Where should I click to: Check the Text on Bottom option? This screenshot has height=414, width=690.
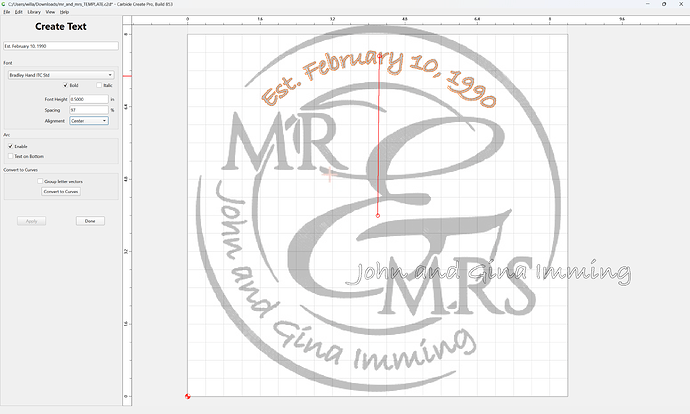[11, 156]
